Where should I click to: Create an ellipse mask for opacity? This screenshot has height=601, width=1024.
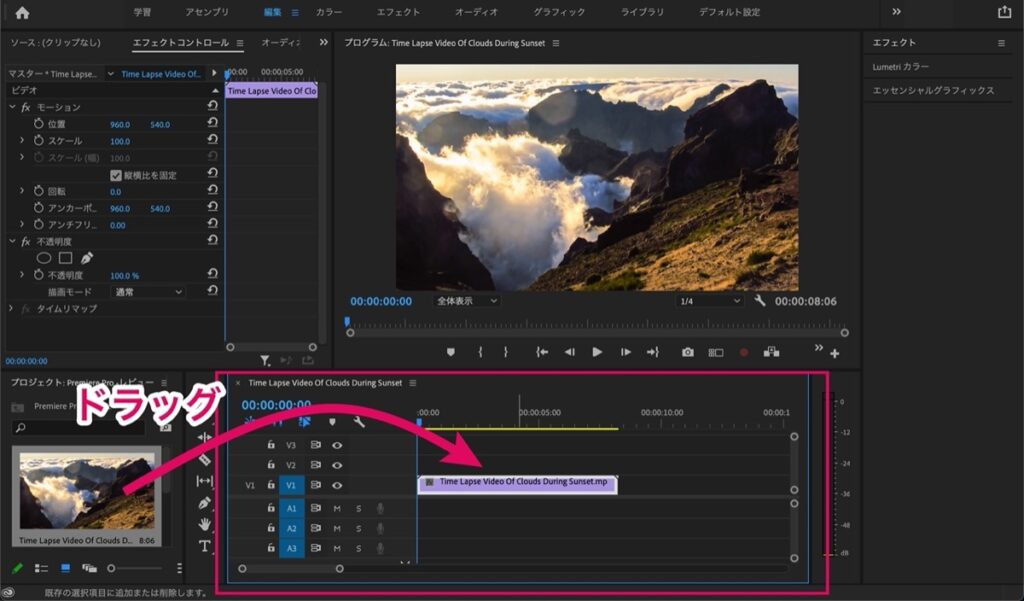point(44,258)
